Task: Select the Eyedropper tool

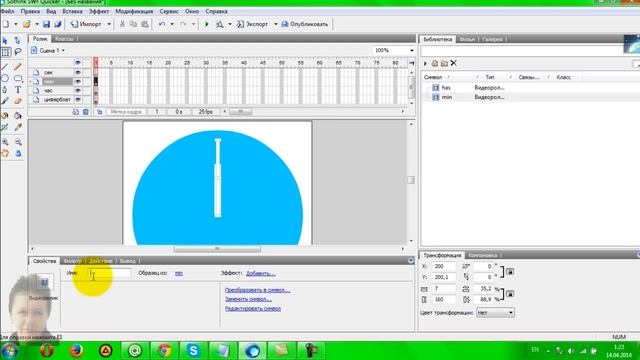Action: [18, 127]
